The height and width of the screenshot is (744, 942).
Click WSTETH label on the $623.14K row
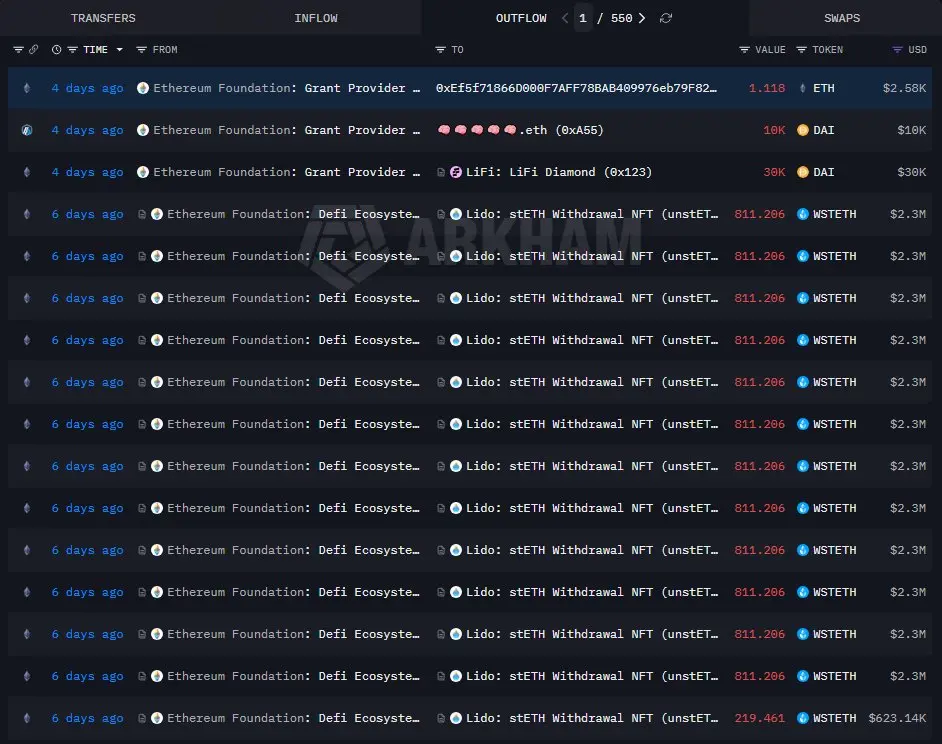[834, 718]
